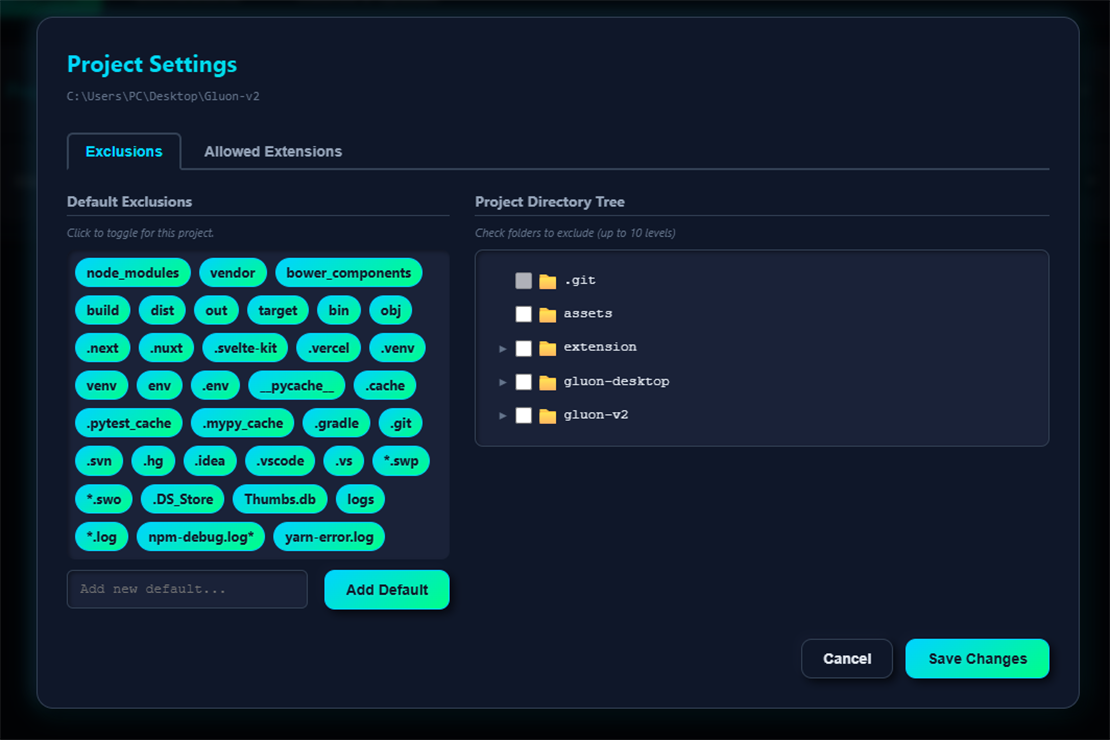This screenshot has width=1110, height=740.
Task: Switch to the Allowed Extensions tab
Action: click(x=272, y=151)
